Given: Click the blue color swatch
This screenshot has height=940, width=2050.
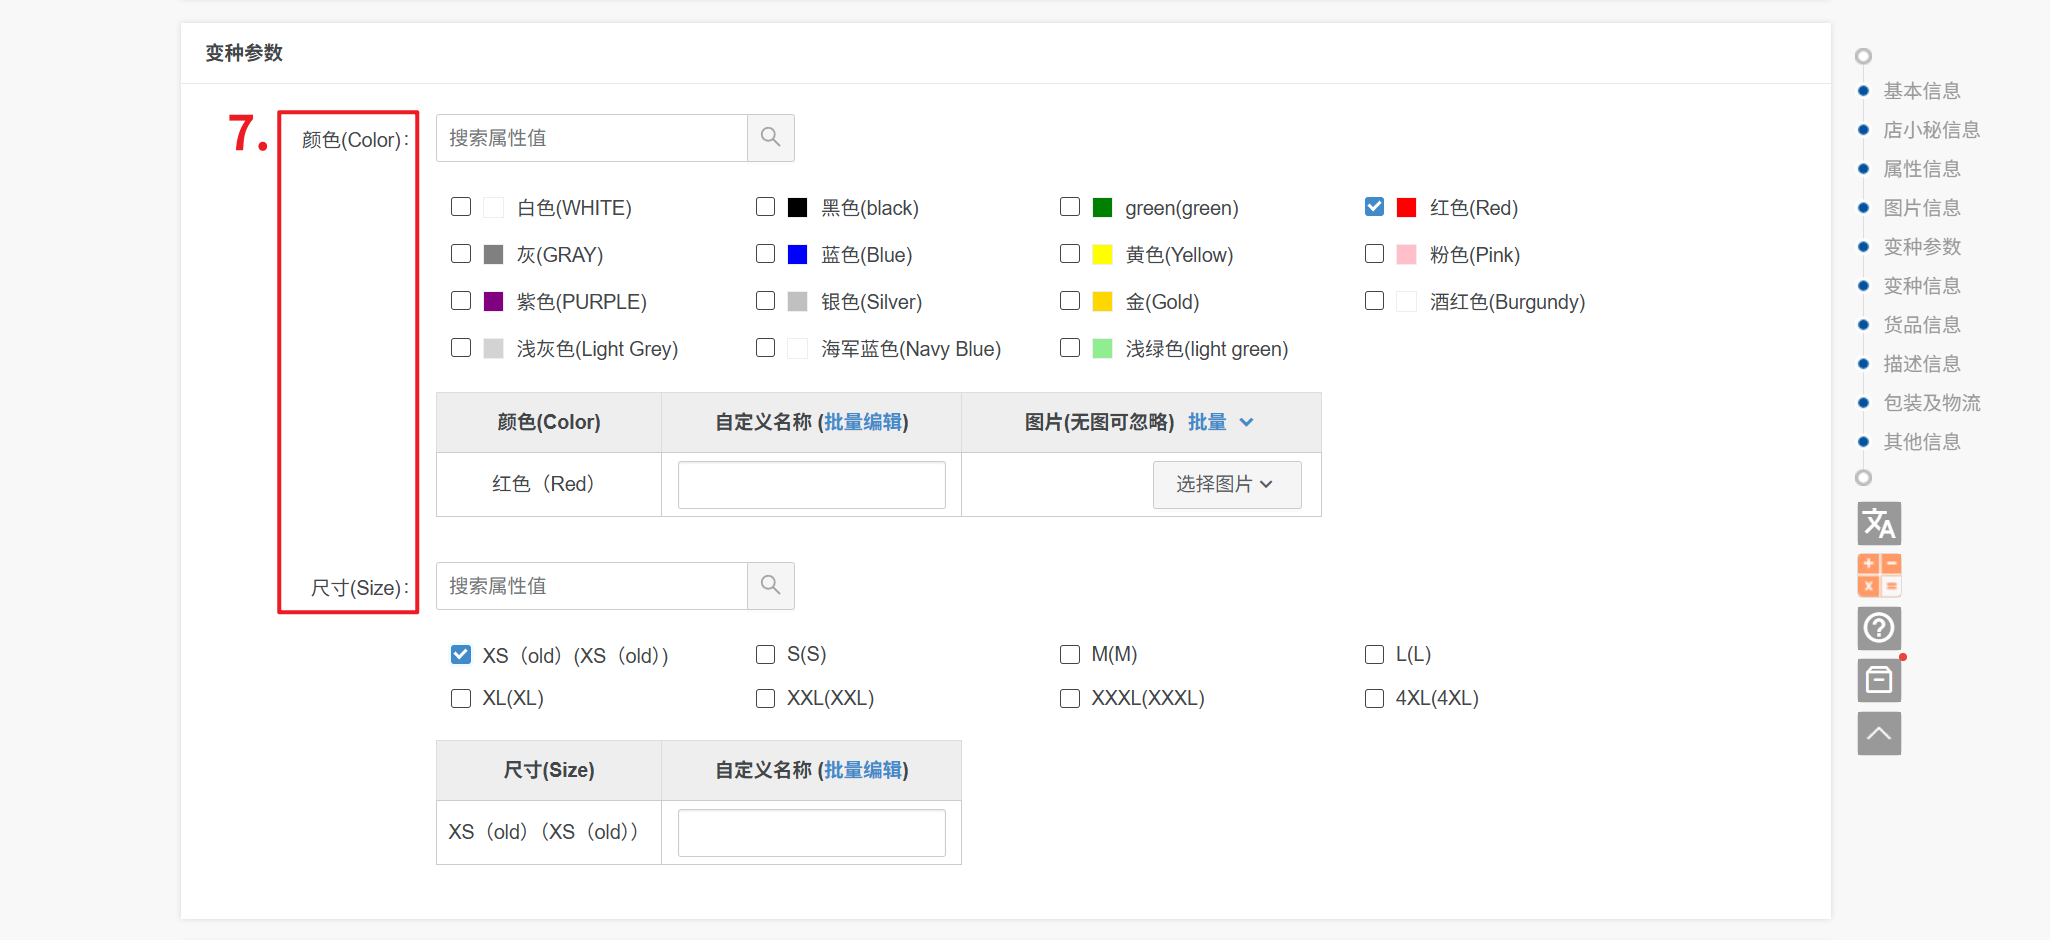Looking at the screenshot, I should coord(797,255).
